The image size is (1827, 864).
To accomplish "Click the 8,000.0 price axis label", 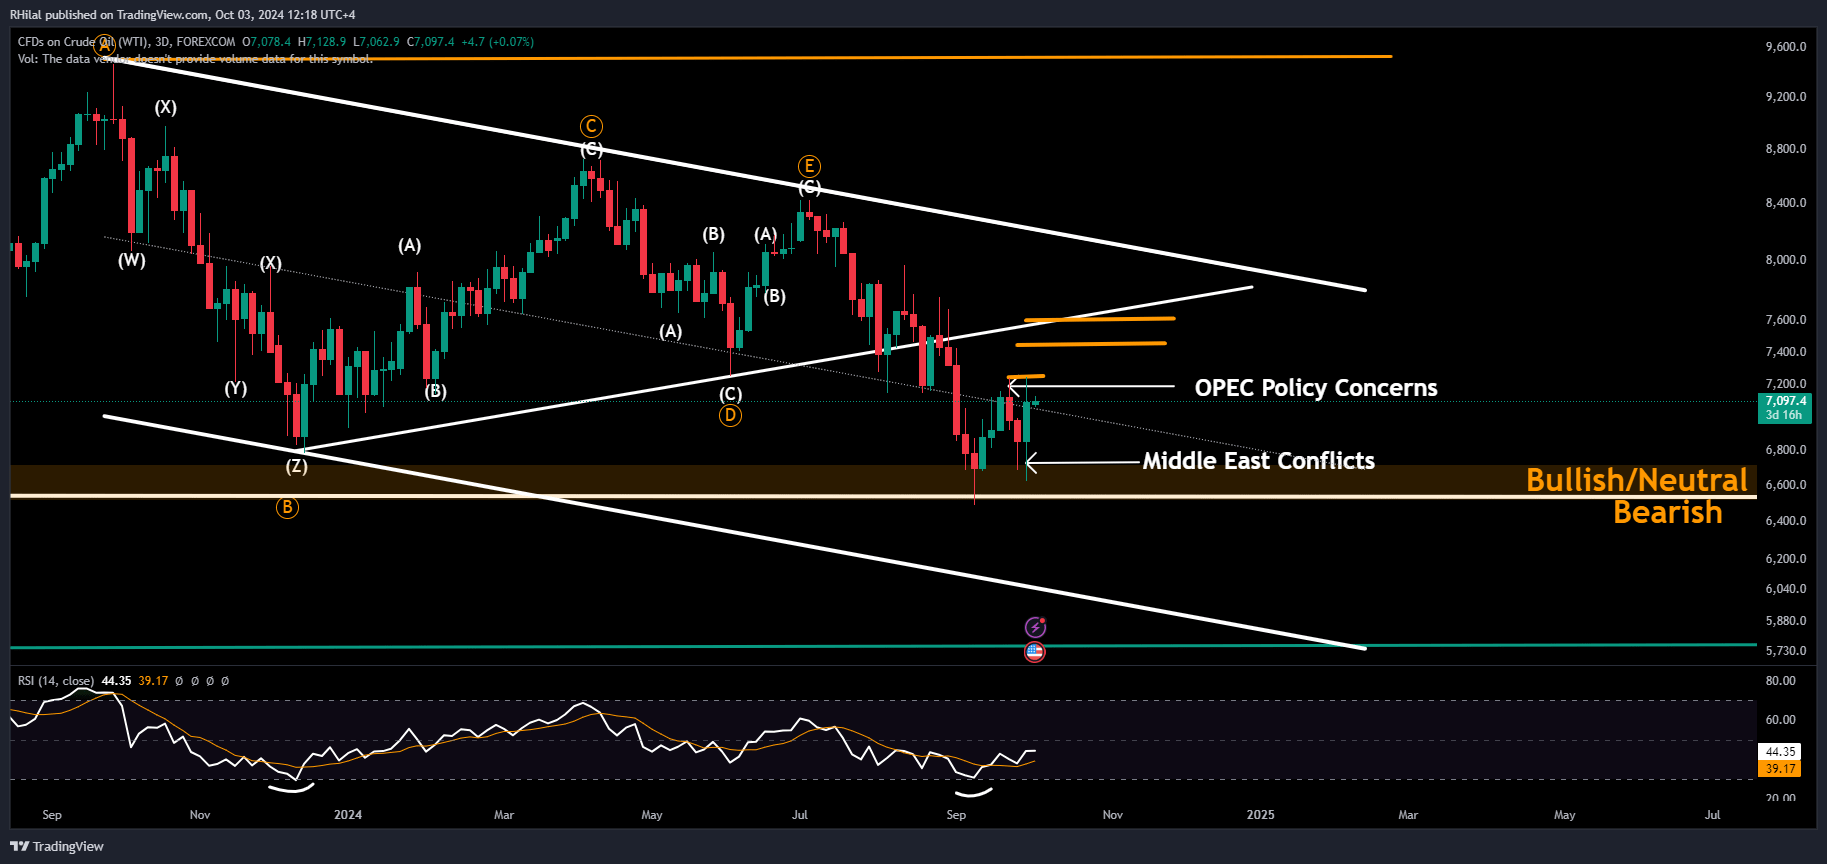I will 1786,260.
